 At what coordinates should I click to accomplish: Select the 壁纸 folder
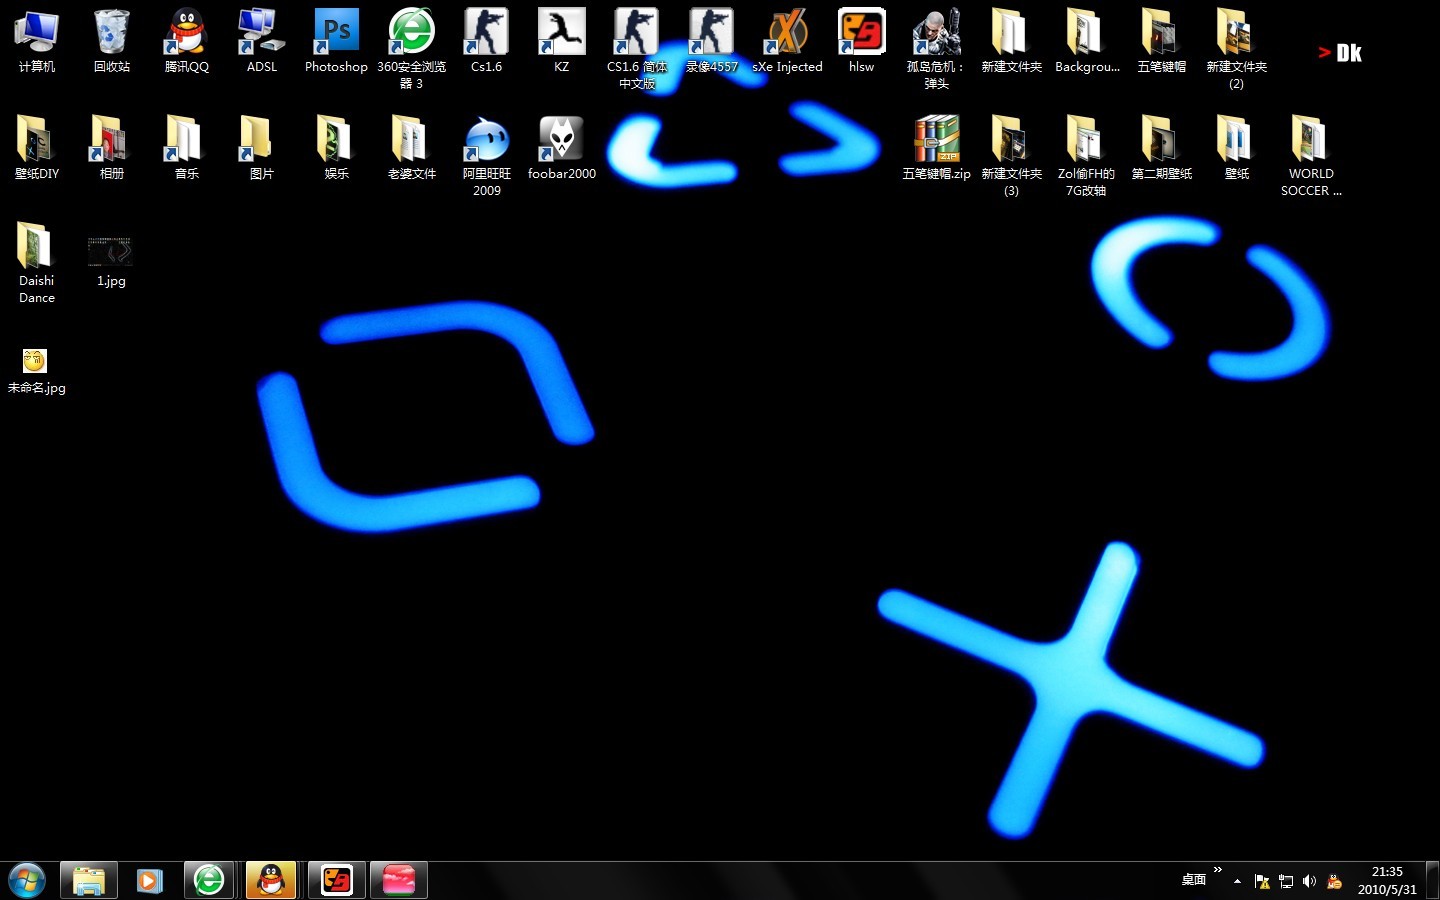1236,148
